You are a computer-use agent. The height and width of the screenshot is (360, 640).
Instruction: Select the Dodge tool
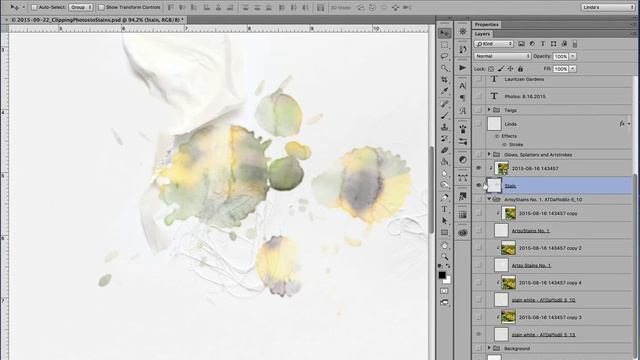pos(444,185)
